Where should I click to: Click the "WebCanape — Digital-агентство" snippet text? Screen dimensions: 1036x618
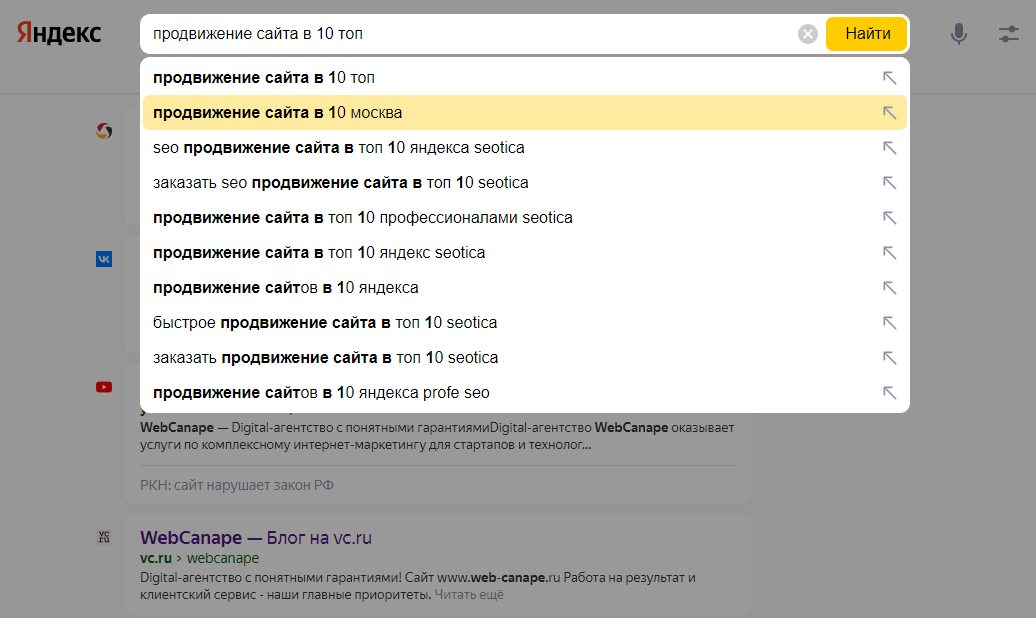(437, 436)
